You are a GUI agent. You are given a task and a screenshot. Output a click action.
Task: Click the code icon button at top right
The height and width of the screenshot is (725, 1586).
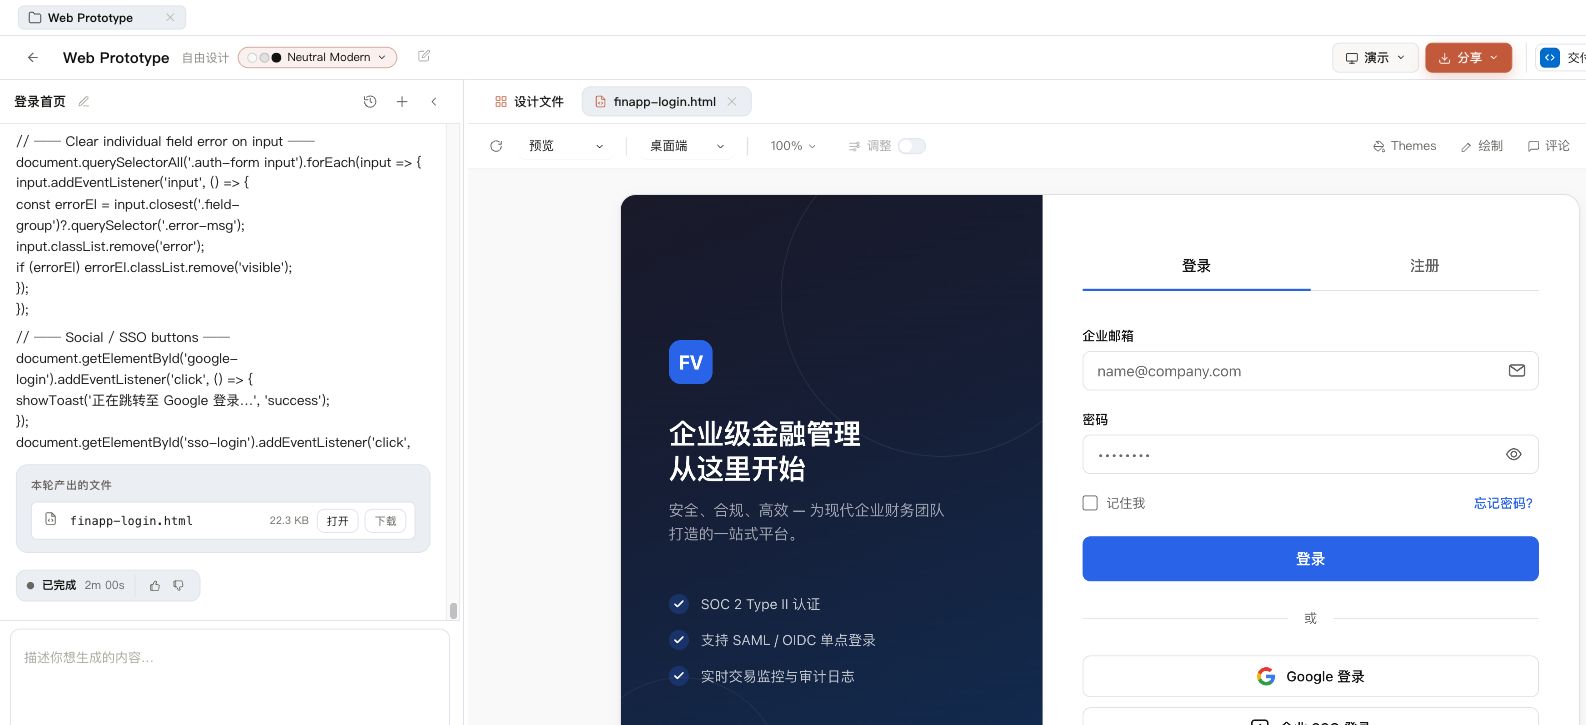[x=1550, y=58]
